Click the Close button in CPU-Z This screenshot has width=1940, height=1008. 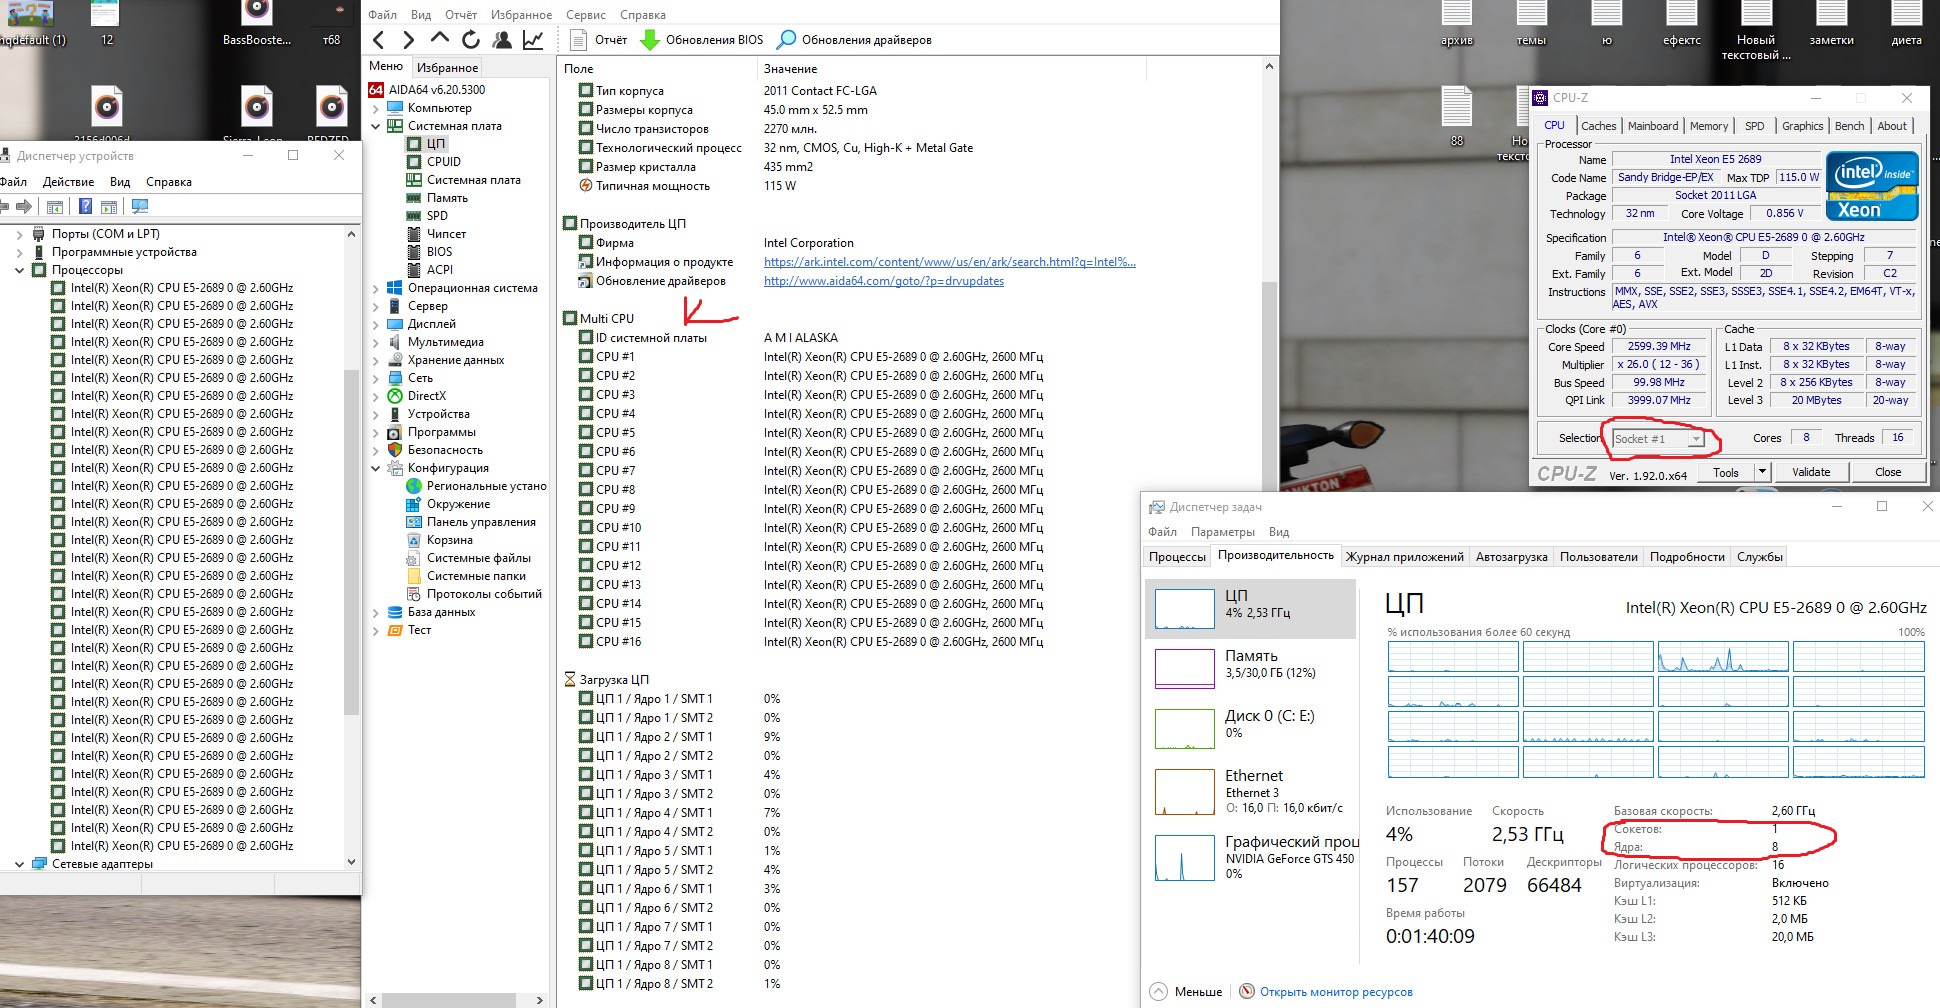1888,472
